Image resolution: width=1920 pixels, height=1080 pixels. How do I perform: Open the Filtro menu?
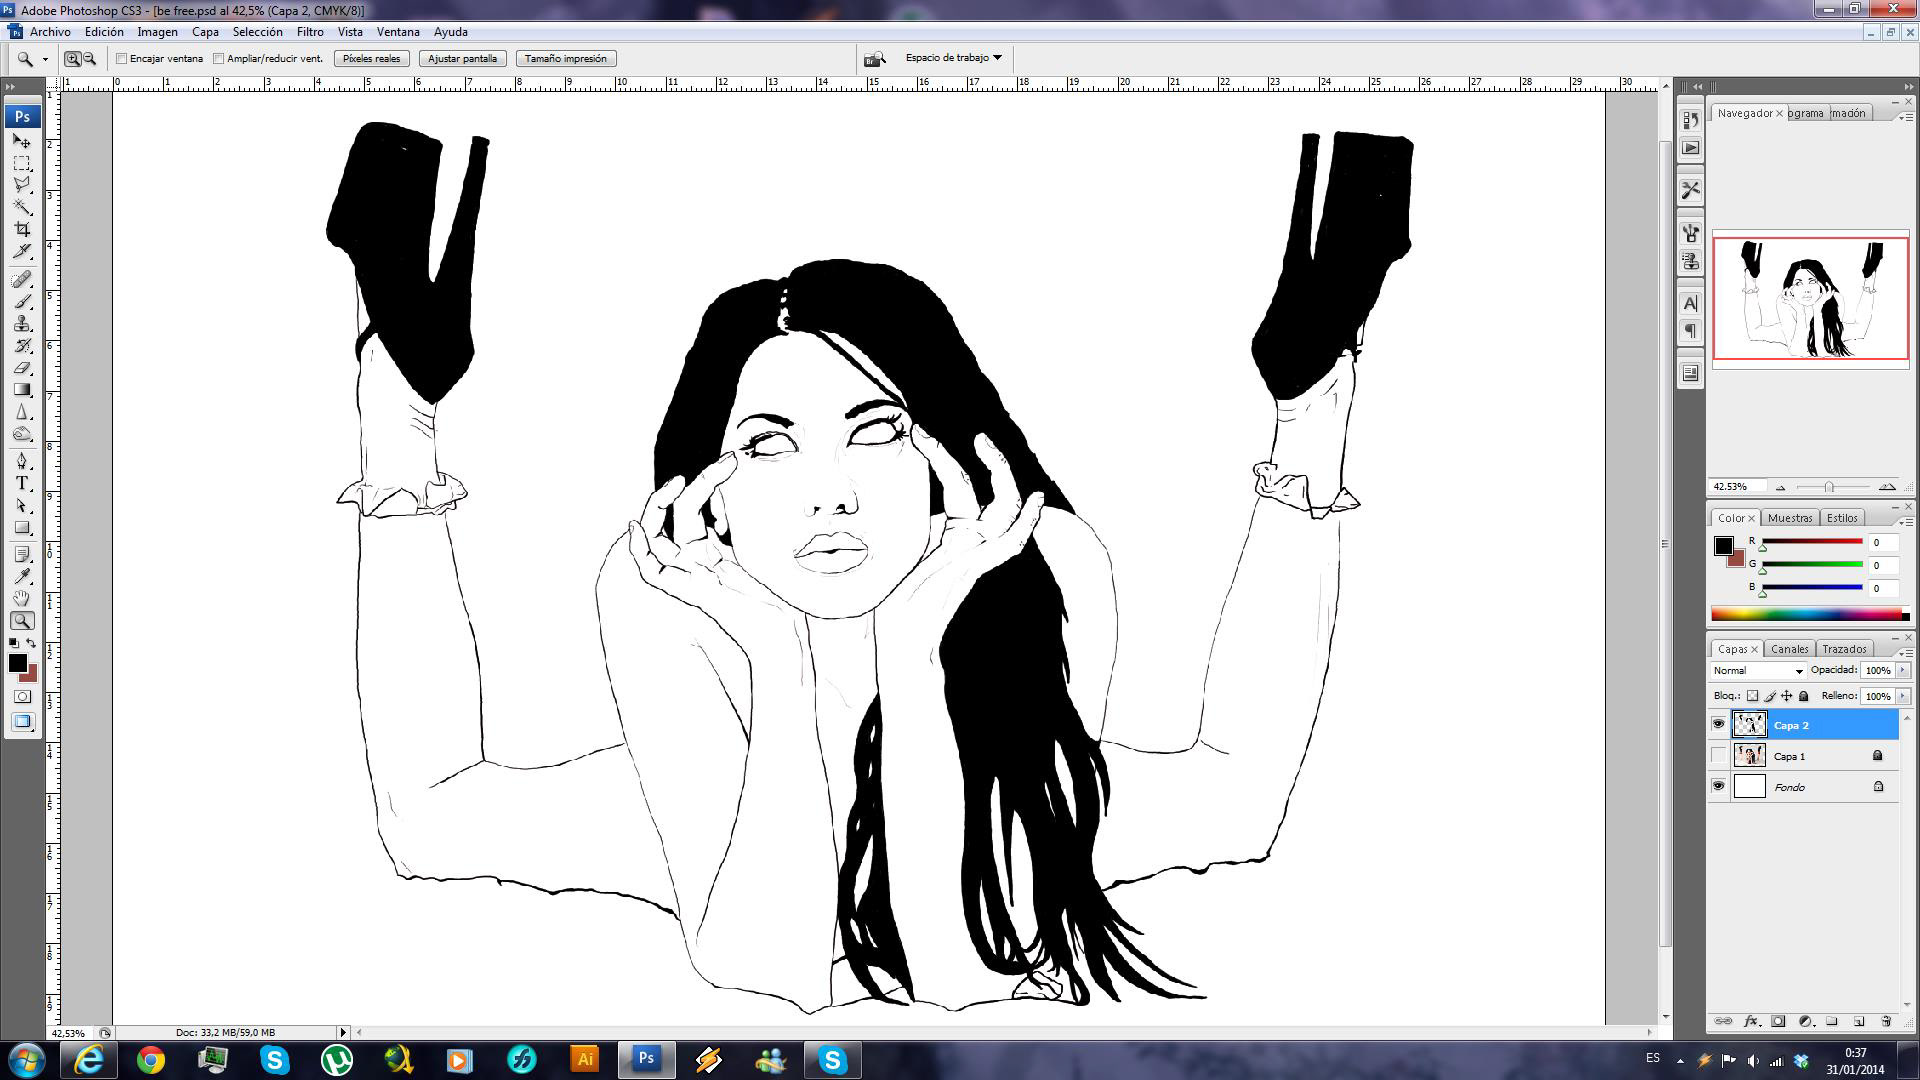(309, 32)
